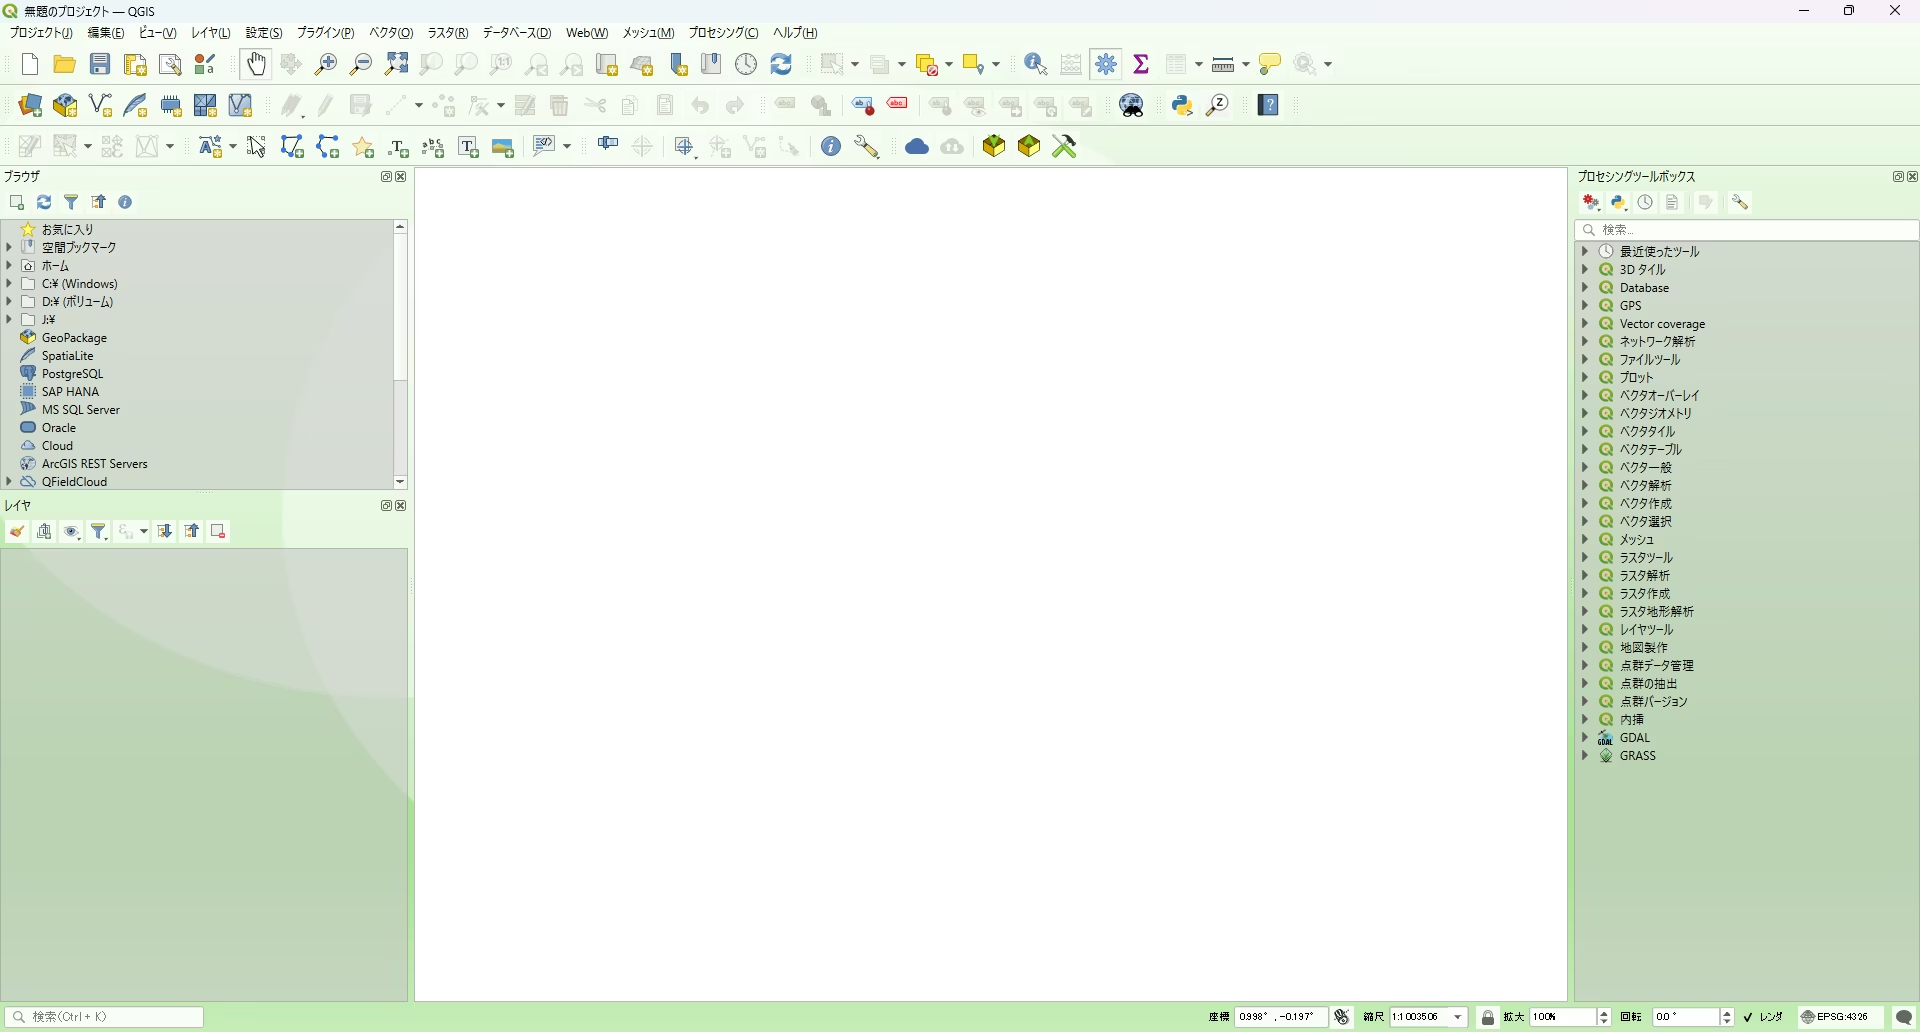Expand the C:¥ (Windows) drive node
Screen dimensions: 1920x1032
click(9, 284)
